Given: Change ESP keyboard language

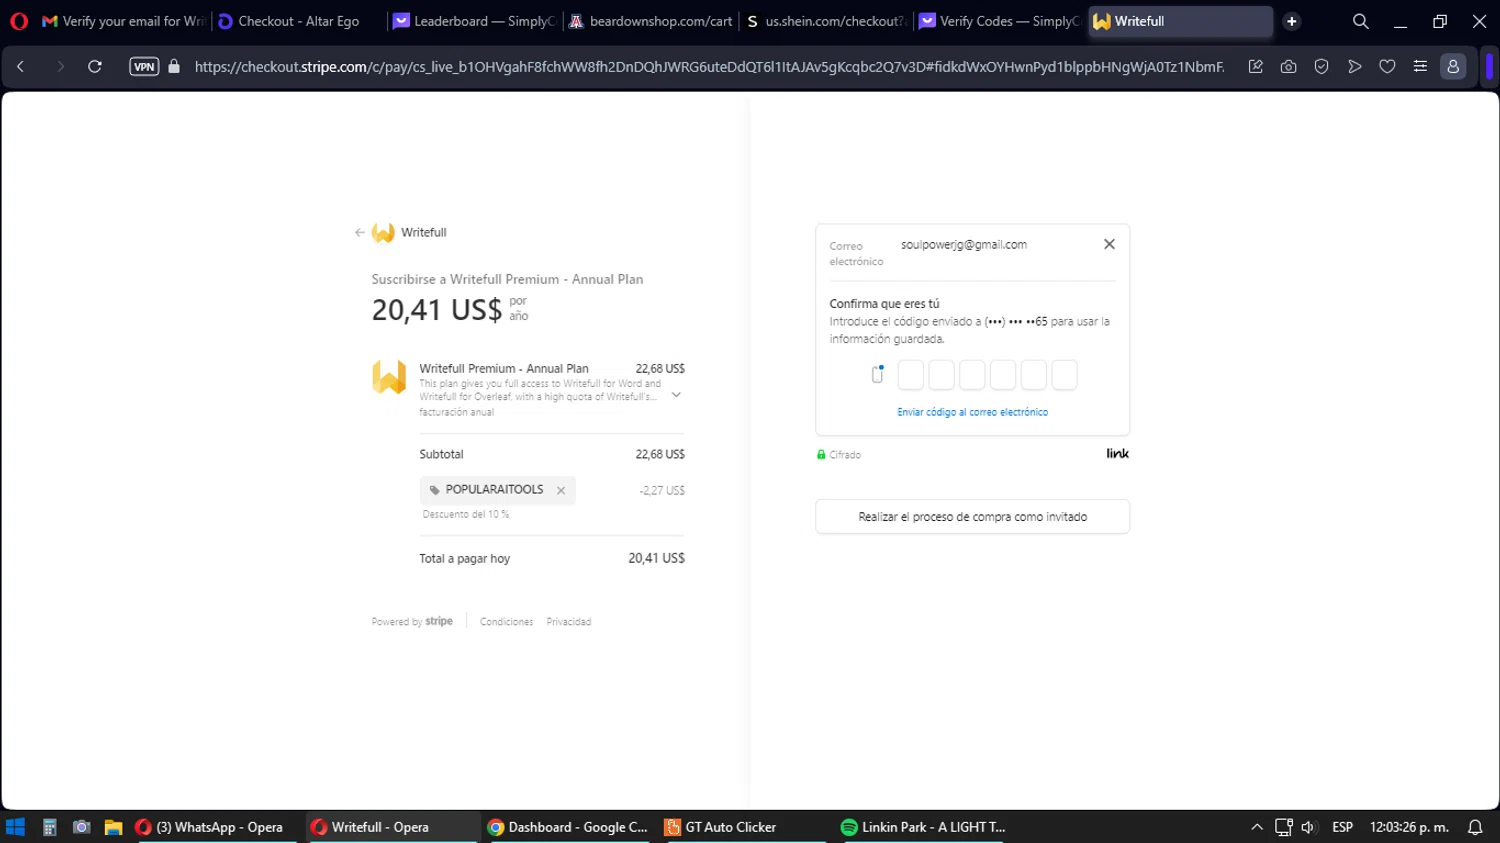Looking at the screenshot, I should [1343, 827].
